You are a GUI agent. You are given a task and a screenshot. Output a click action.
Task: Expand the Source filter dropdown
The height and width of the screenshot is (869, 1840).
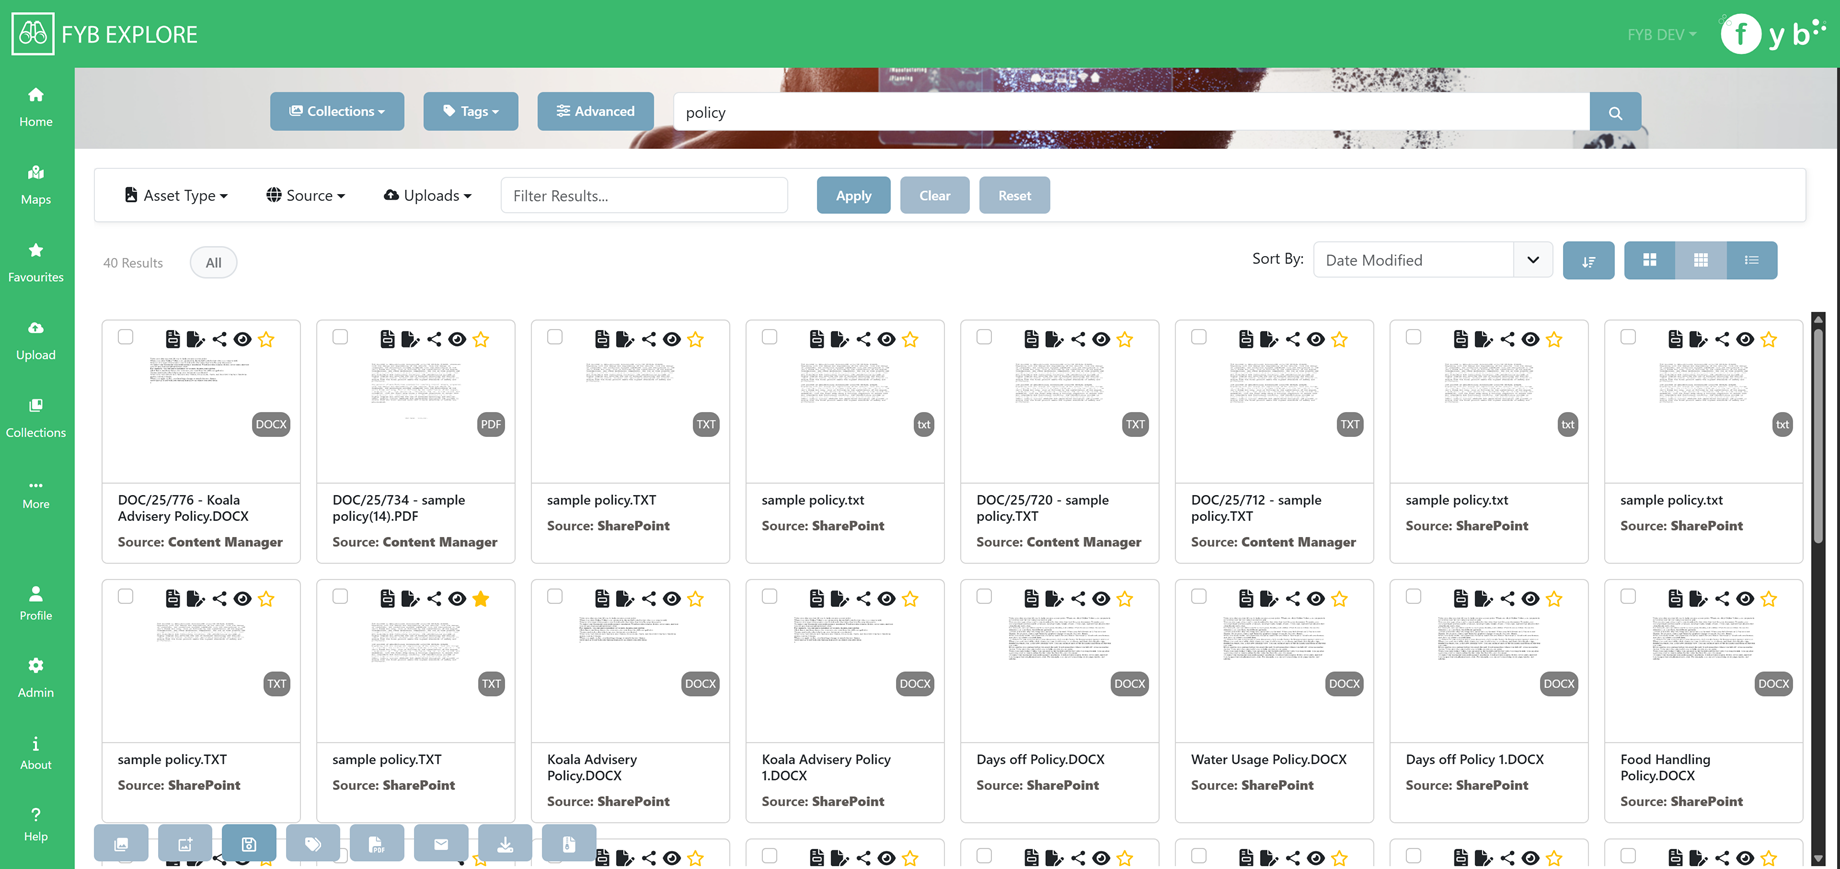click(x=305, y=195)
